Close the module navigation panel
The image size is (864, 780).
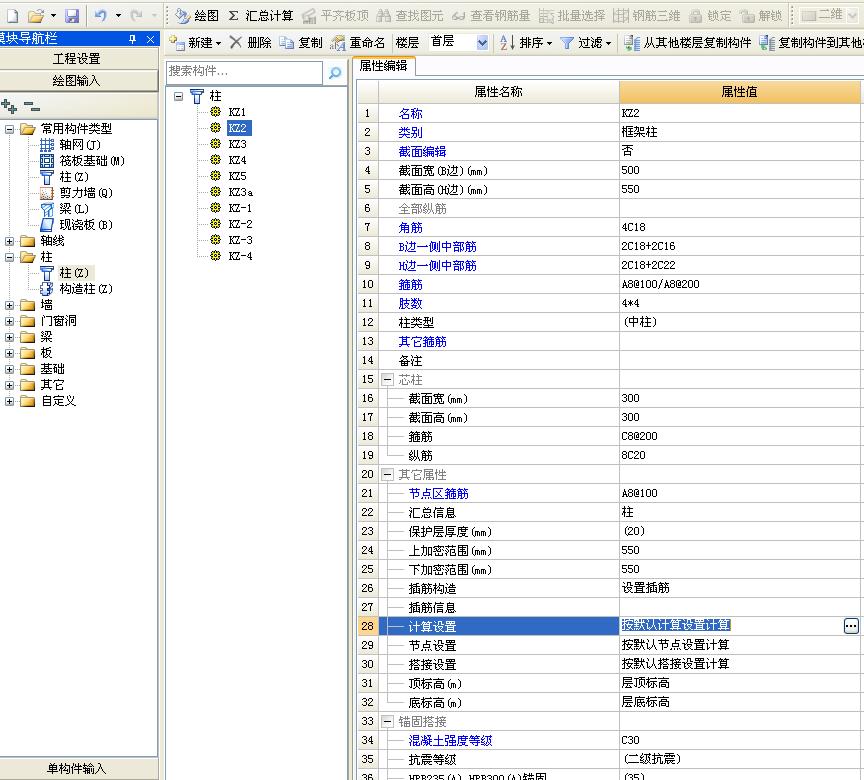(150, 39)
